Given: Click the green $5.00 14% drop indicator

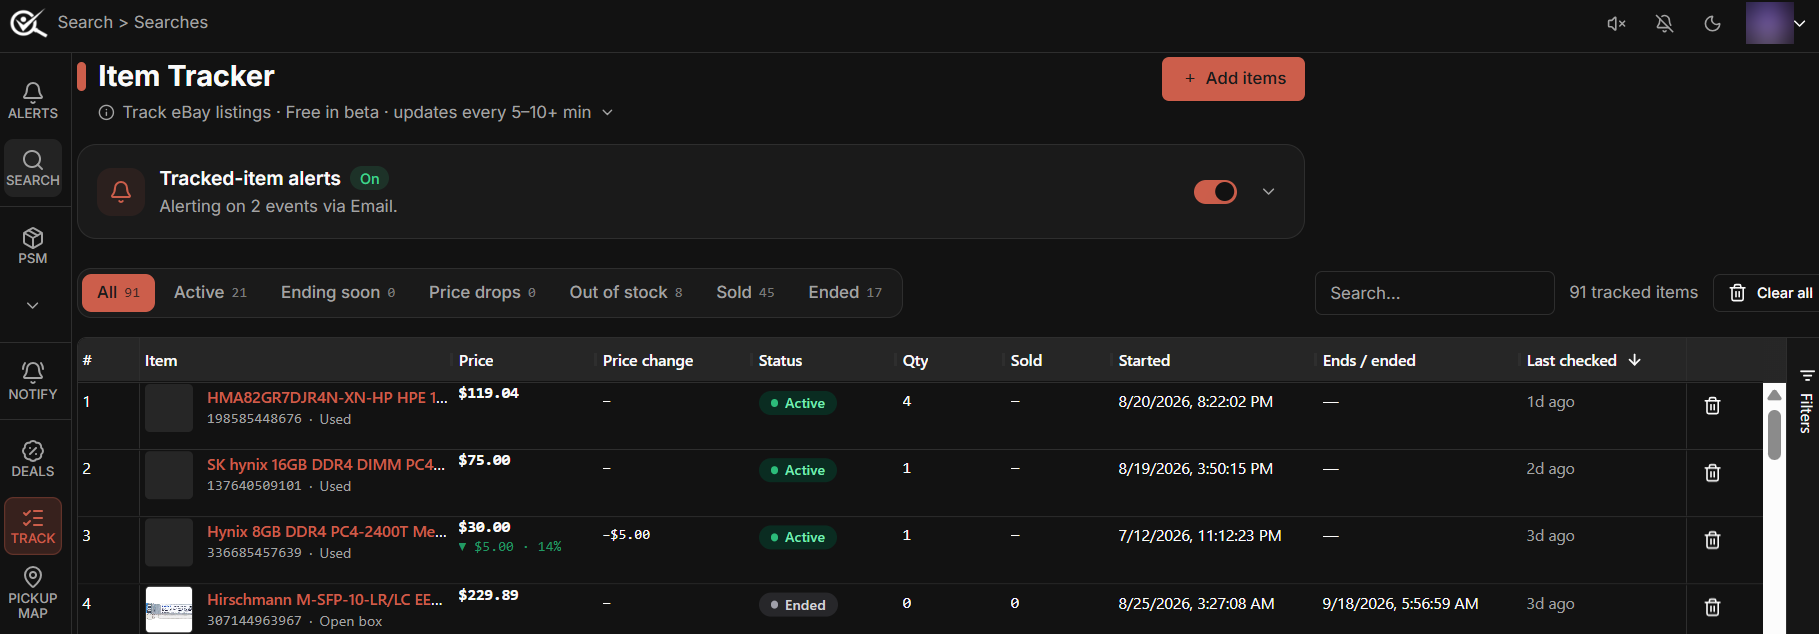Looking at the screenshot, I should tap(510, 547).
